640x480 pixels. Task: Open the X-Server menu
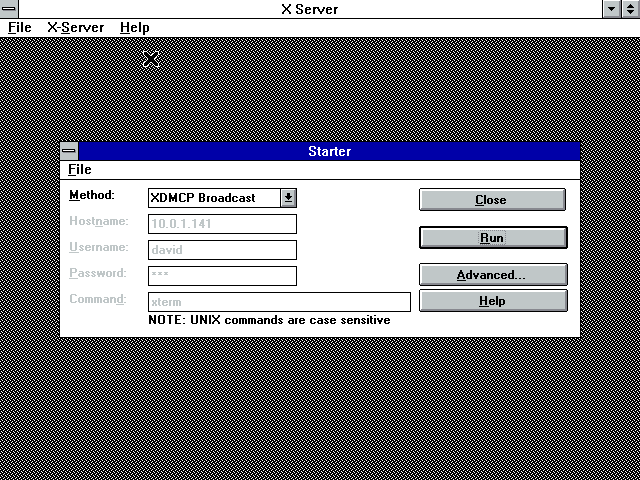[x=75, y=28]
